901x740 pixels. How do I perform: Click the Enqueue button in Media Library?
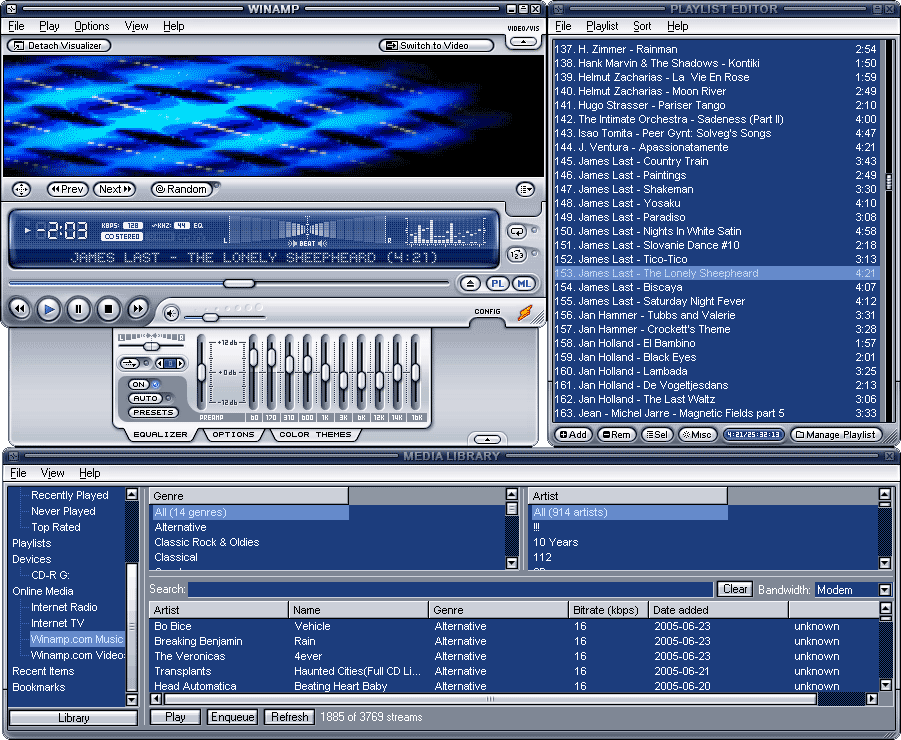click(x=232, y=717)
